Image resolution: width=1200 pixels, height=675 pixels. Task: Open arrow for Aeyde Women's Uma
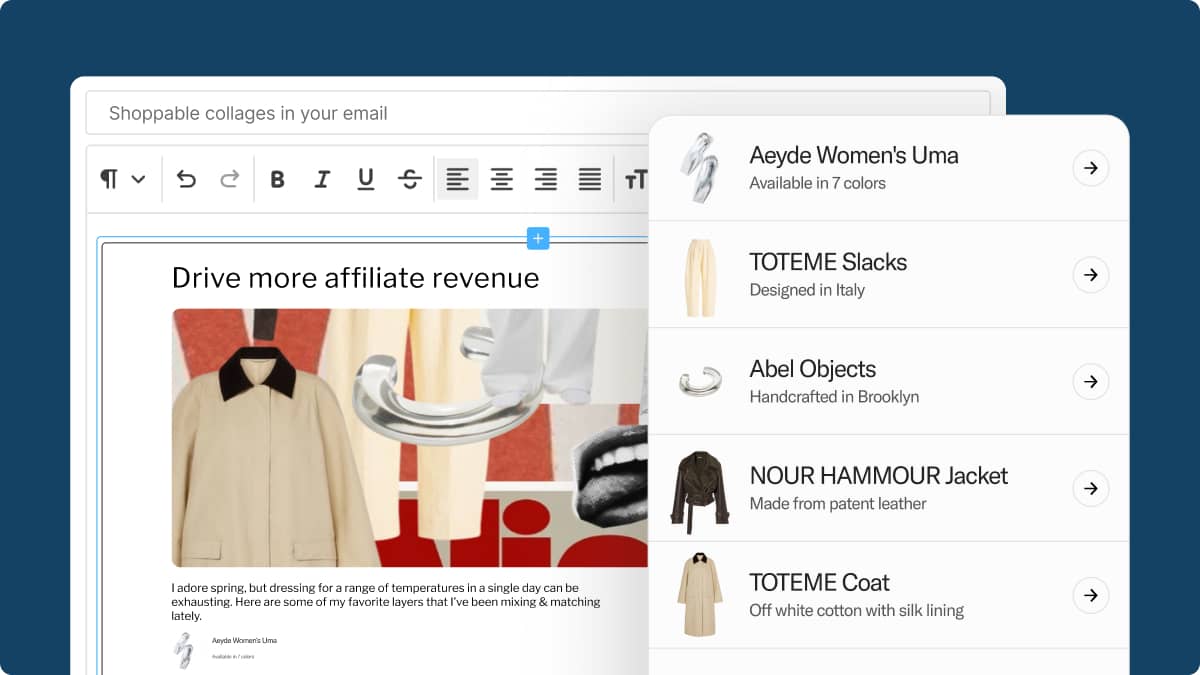point(1091,168)
